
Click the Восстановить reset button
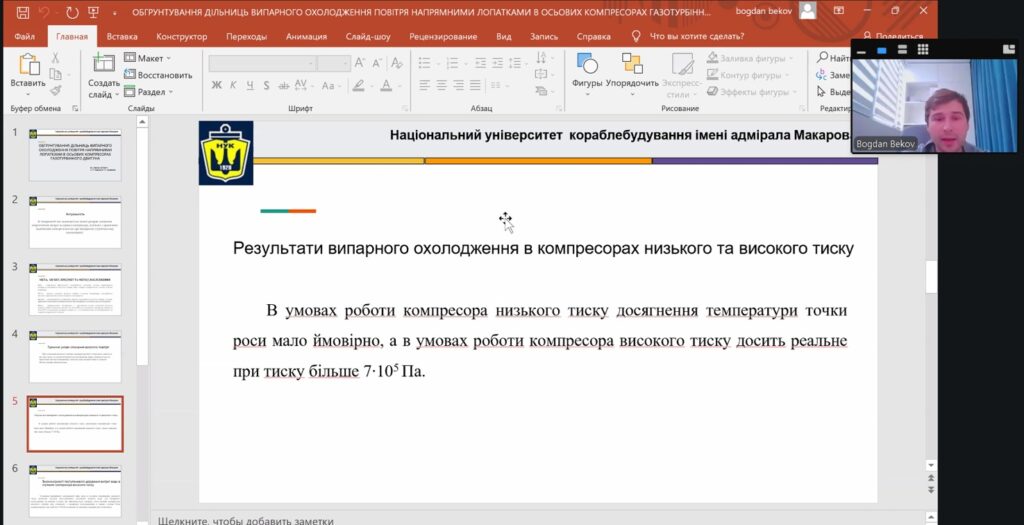(x=158, y=75)
